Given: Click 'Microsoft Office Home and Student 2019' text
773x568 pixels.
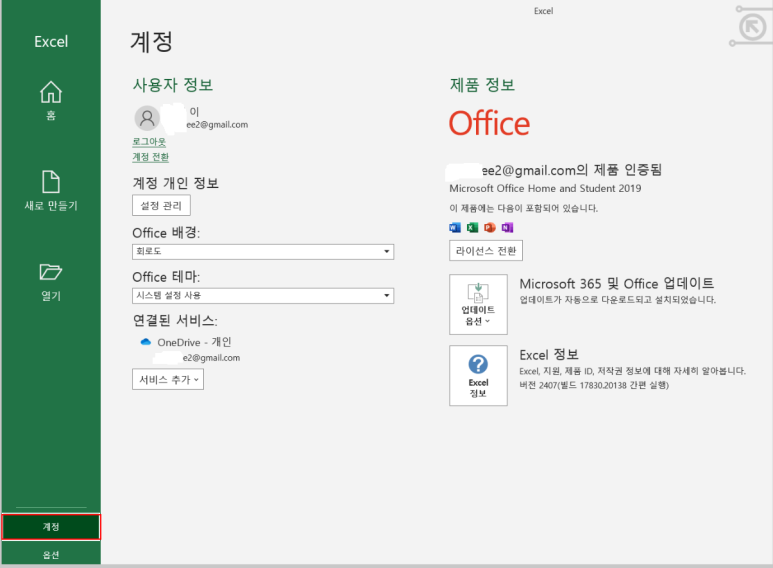Looking at the screenshot, I should tap(545, 188).
